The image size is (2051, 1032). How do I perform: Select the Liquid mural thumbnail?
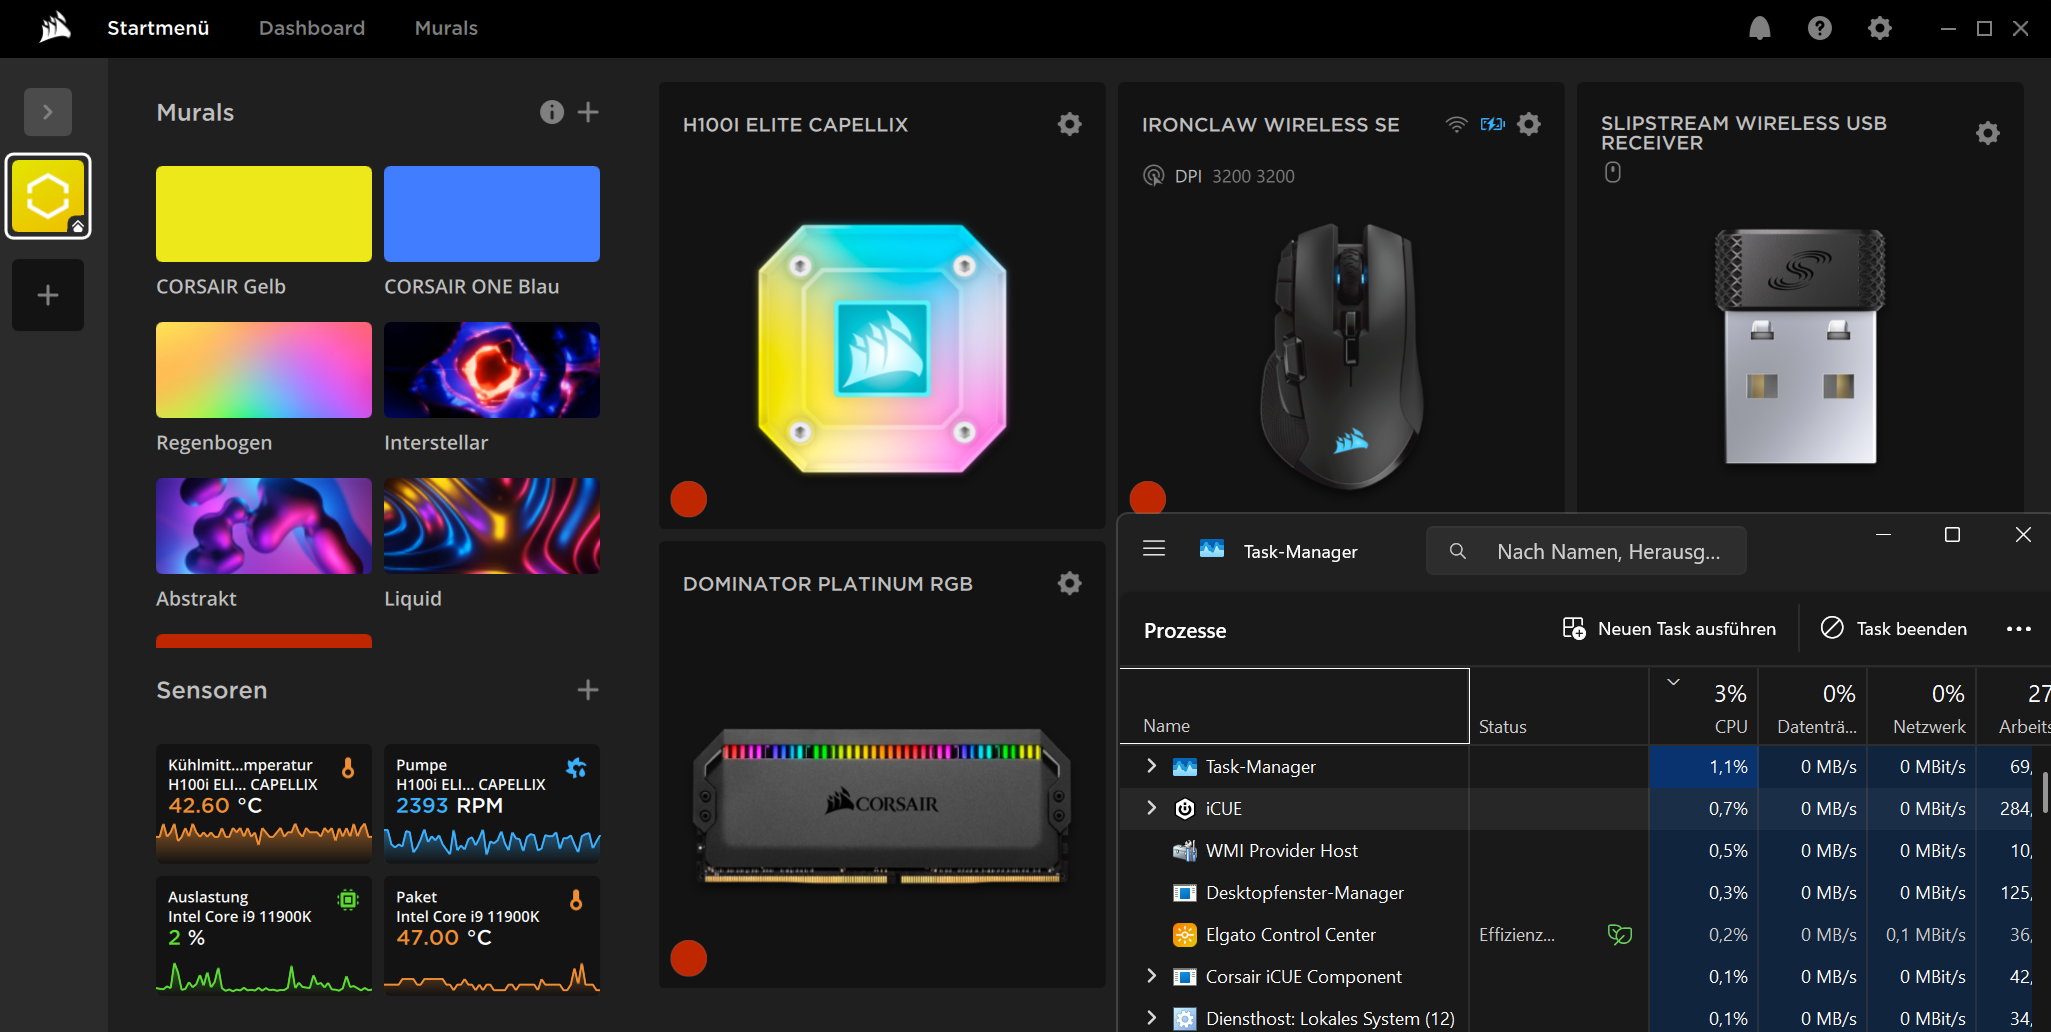(x=492, y=526)
